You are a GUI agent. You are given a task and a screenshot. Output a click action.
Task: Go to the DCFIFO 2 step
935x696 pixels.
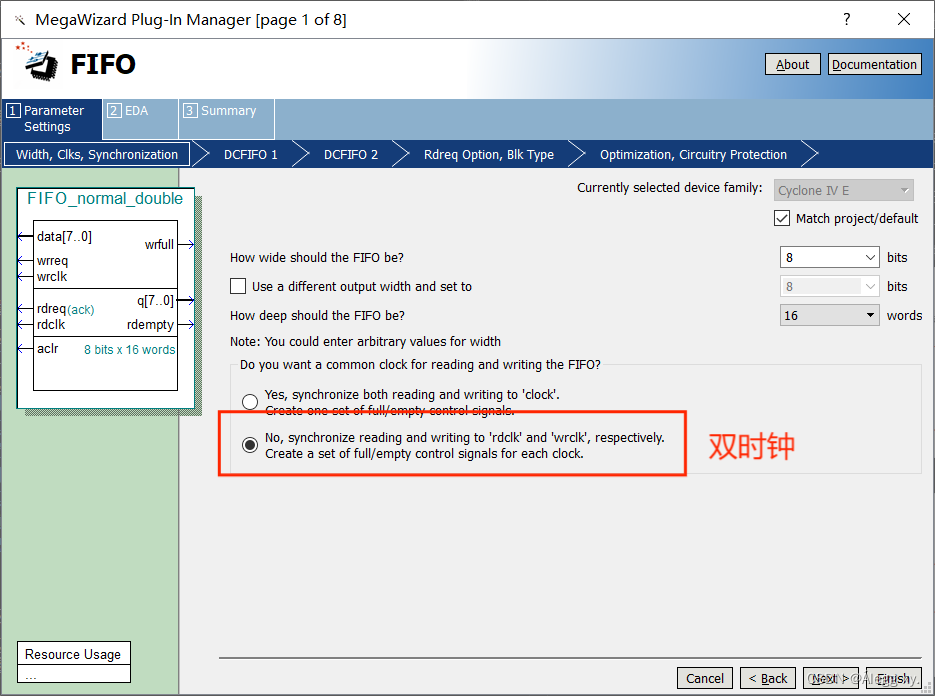(x=351, y=154)
